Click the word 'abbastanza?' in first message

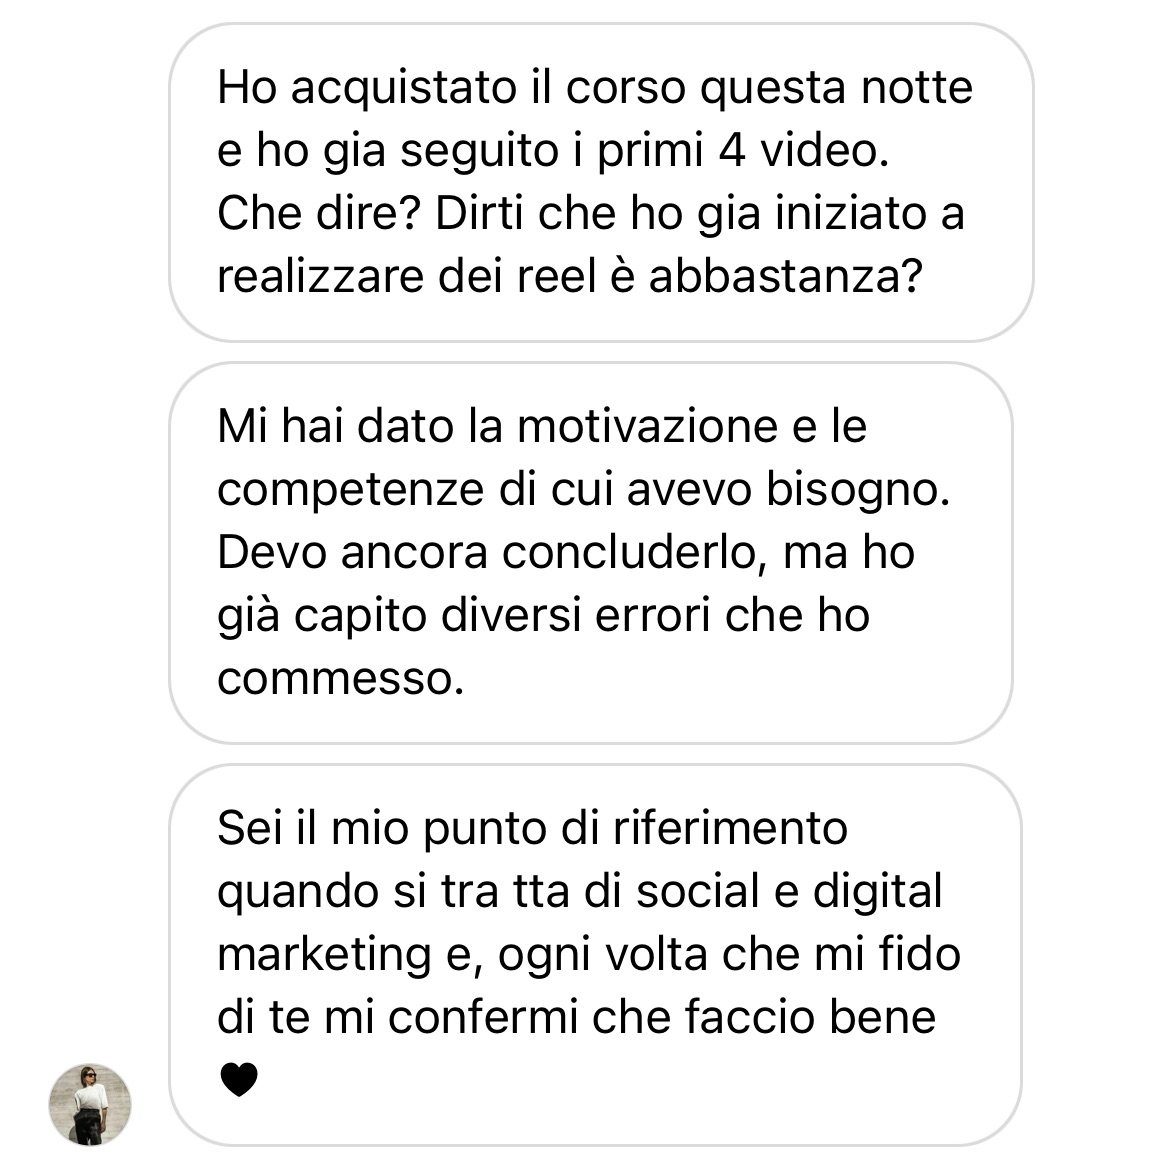tap(786, 276)
